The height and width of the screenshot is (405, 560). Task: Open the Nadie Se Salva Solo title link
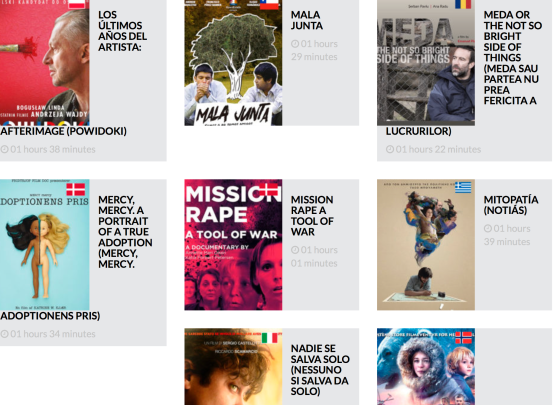(x=320, y=370)
